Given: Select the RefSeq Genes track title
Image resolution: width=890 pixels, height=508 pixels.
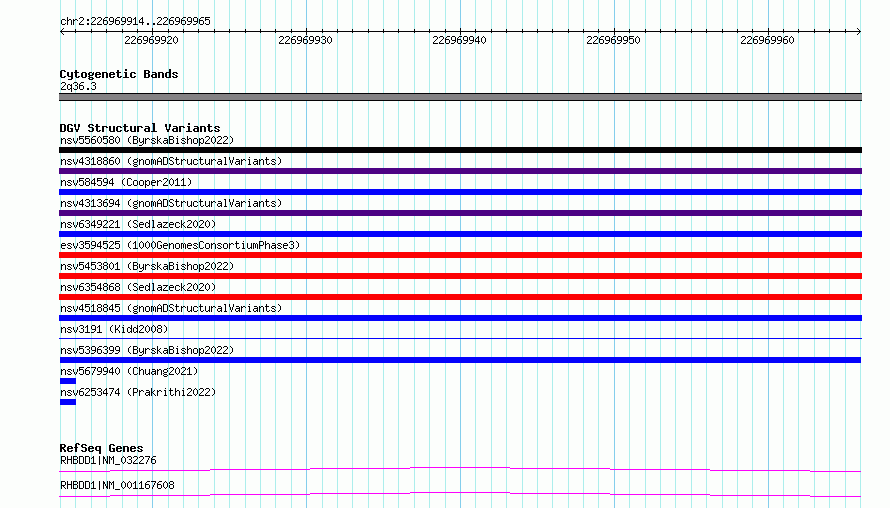Looking at the screenshot, I should pyautogui.click(x=101, y=448).
